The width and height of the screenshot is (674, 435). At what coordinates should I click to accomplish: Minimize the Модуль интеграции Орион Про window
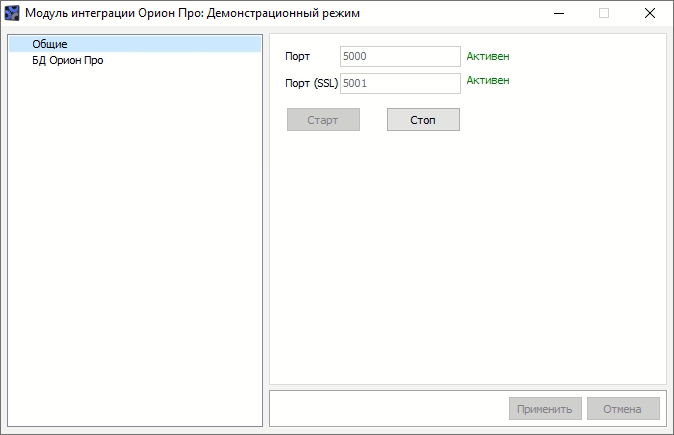tap(559, 13)
